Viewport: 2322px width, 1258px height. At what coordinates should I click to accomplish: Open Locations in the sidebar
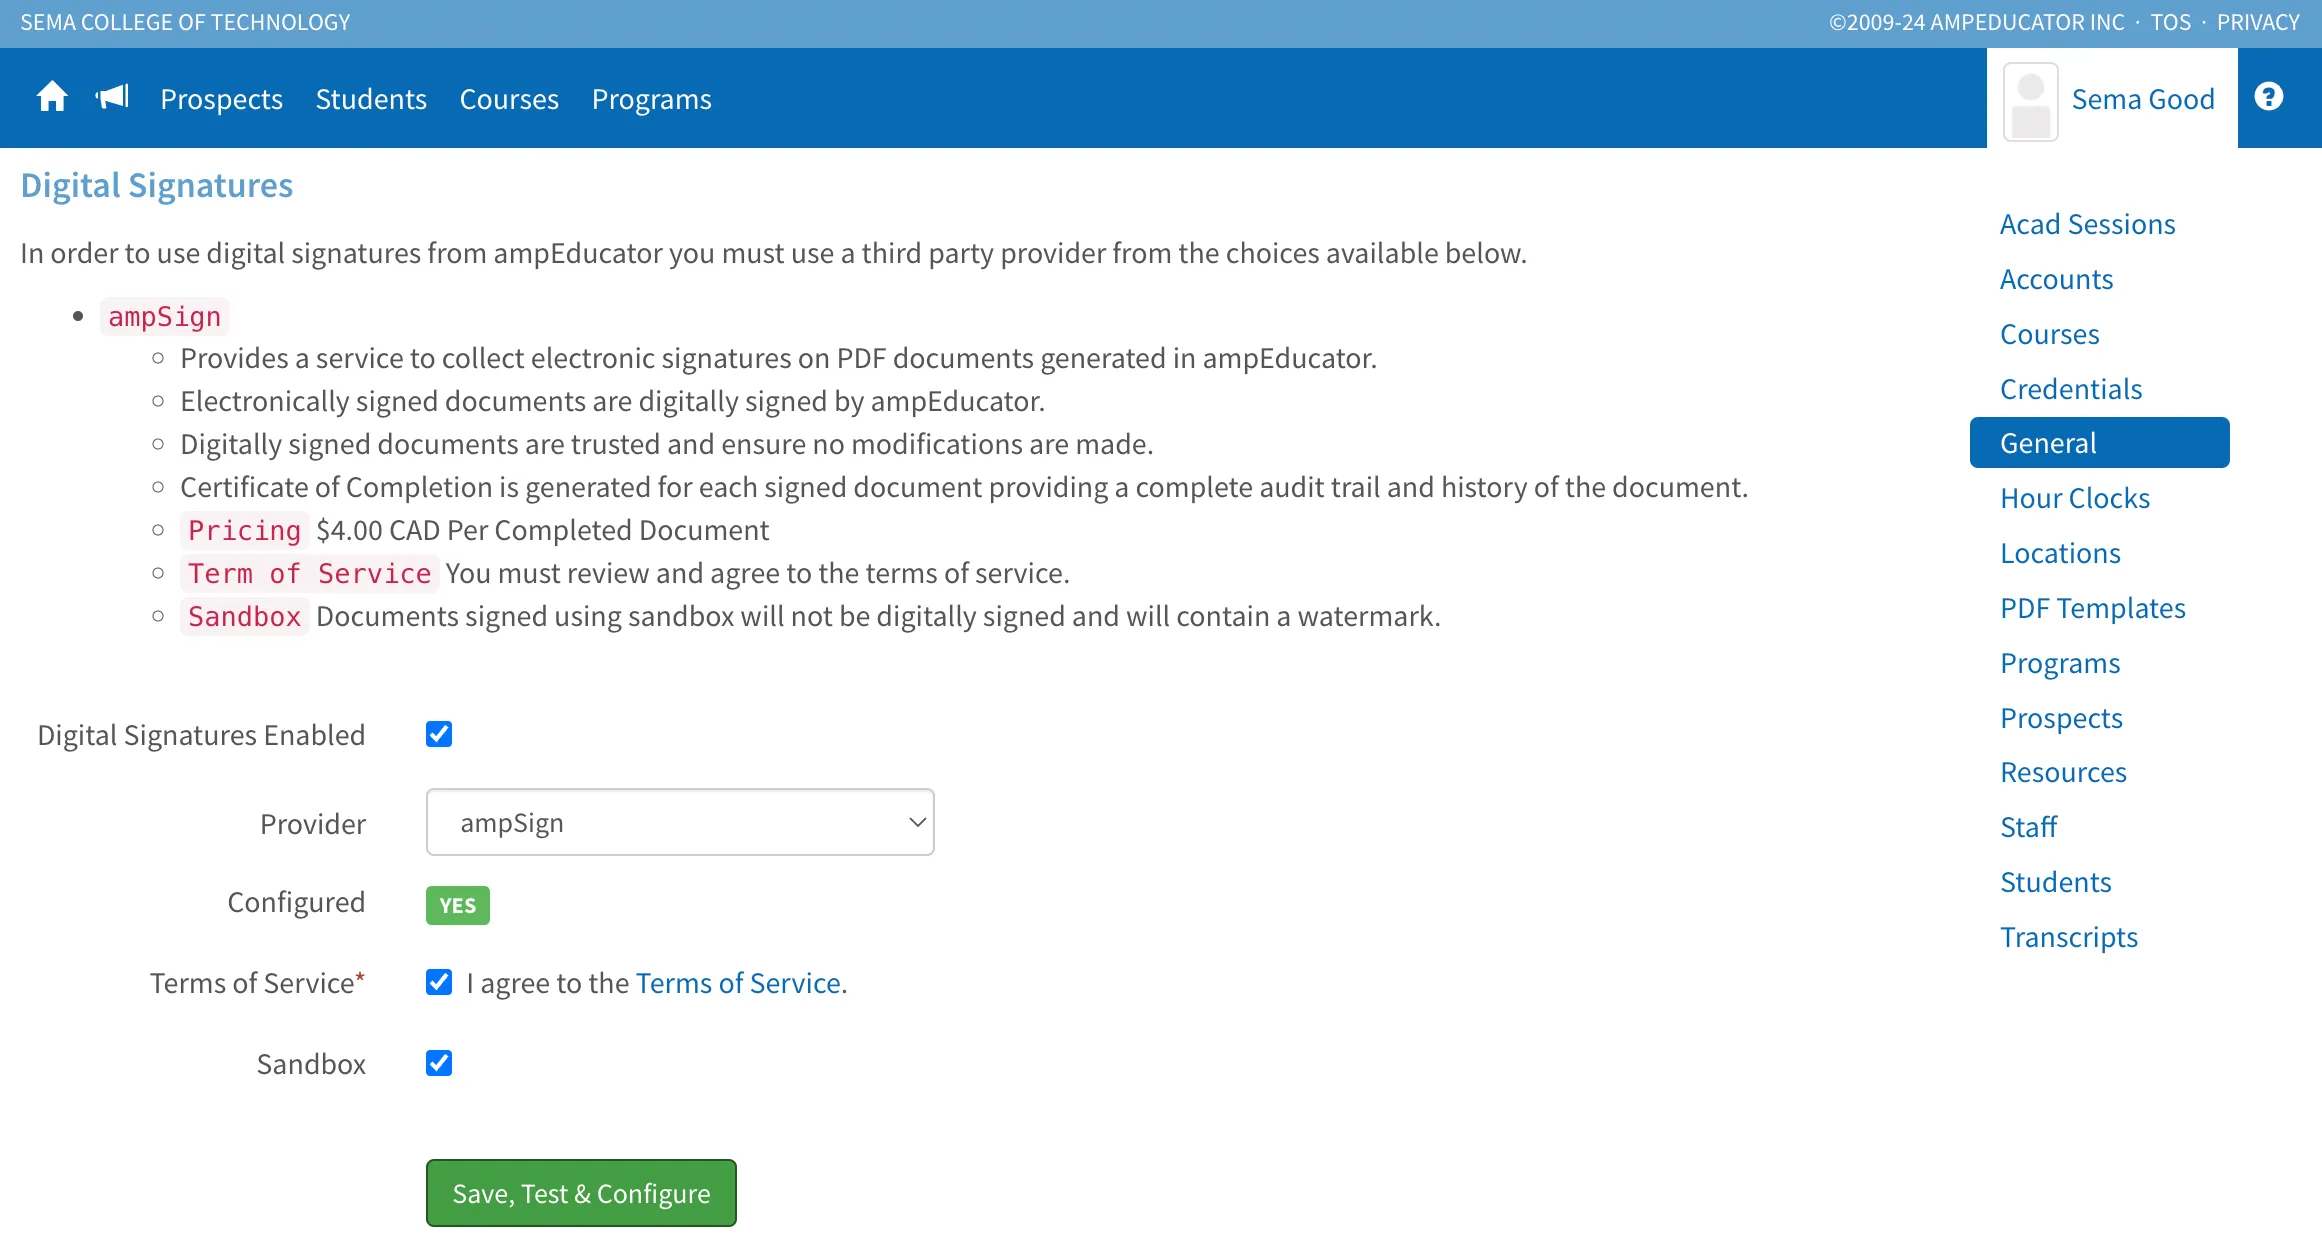pyautogui.click(x=2060, y=553)
